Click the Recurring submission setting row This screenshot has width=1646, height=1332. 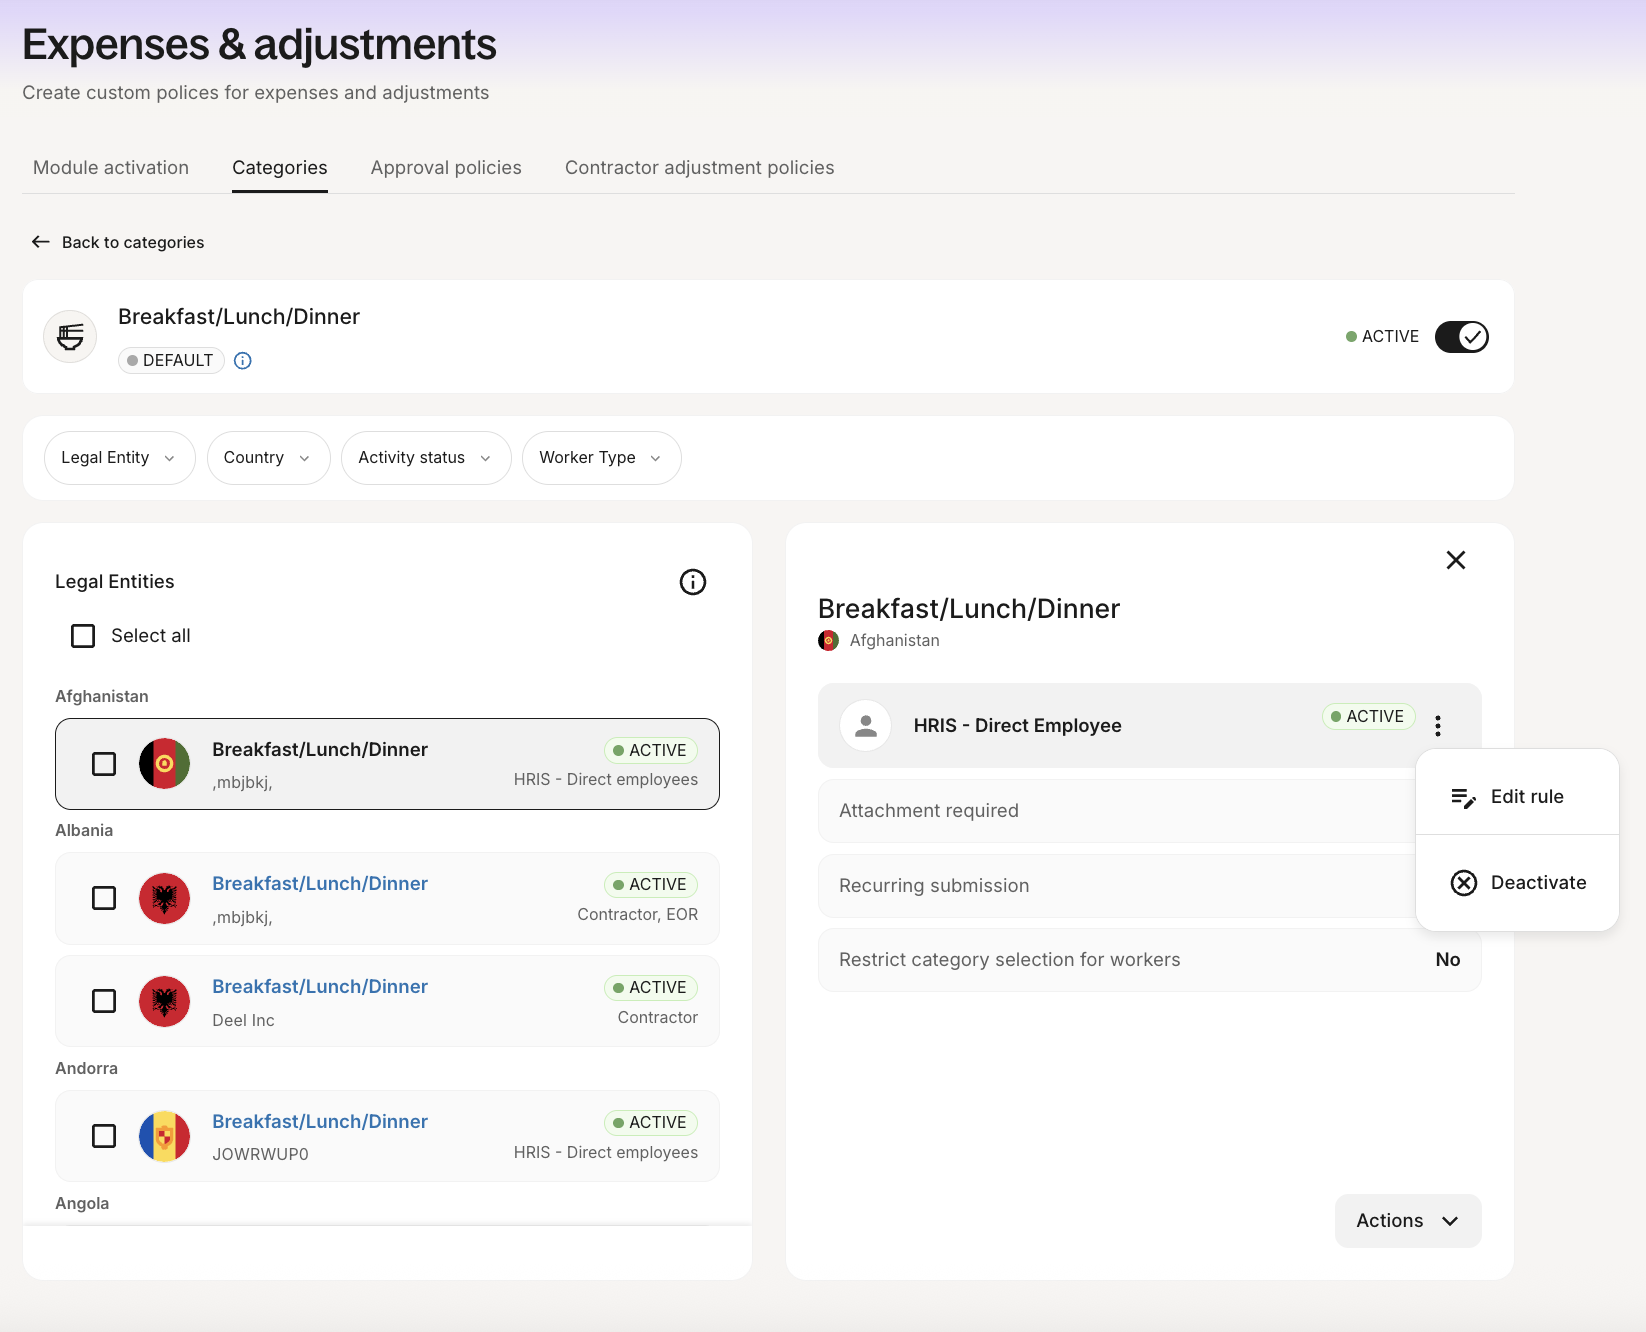pyautogui.click(x=1150, y=886)
